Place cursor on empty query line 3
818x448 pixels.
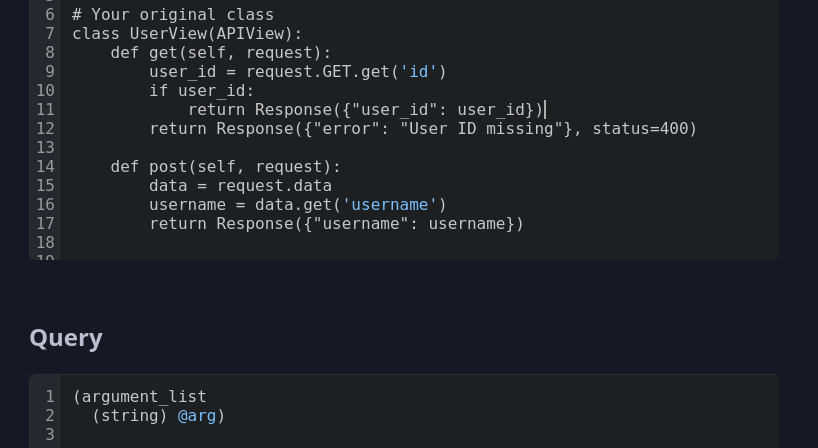coord(419,434)
